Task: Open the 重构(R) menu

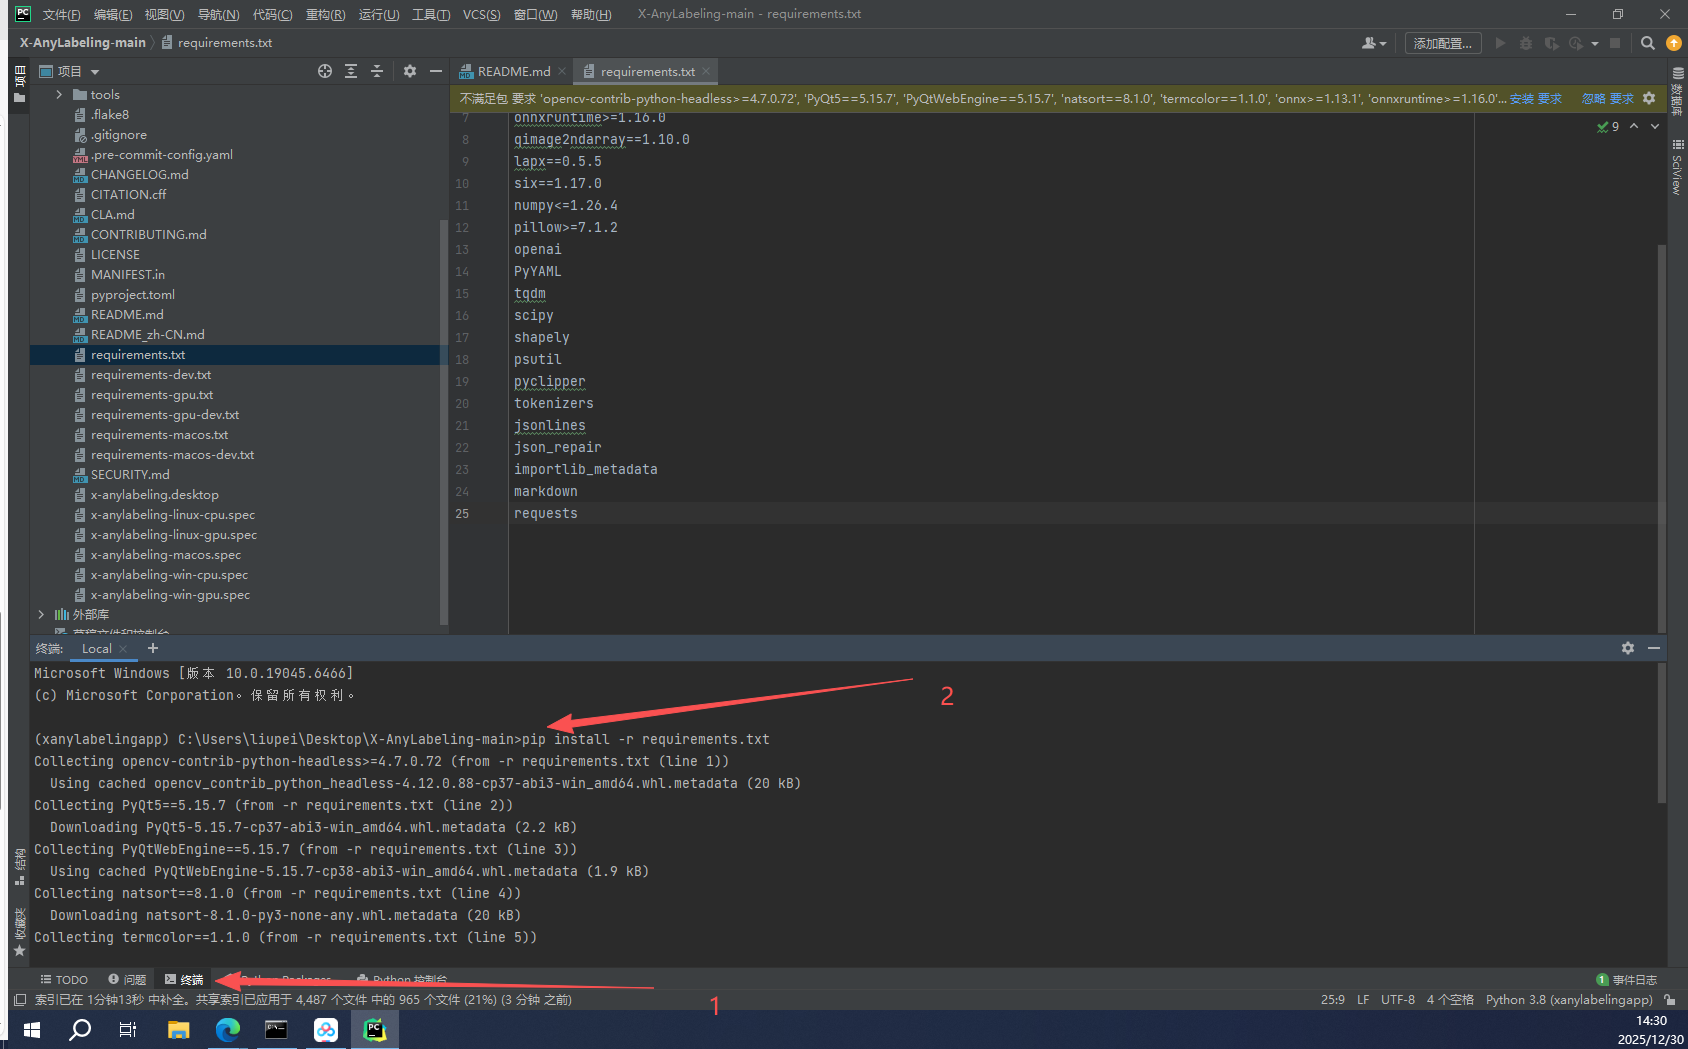Action: pyautogui.click(x=325, y=14)
